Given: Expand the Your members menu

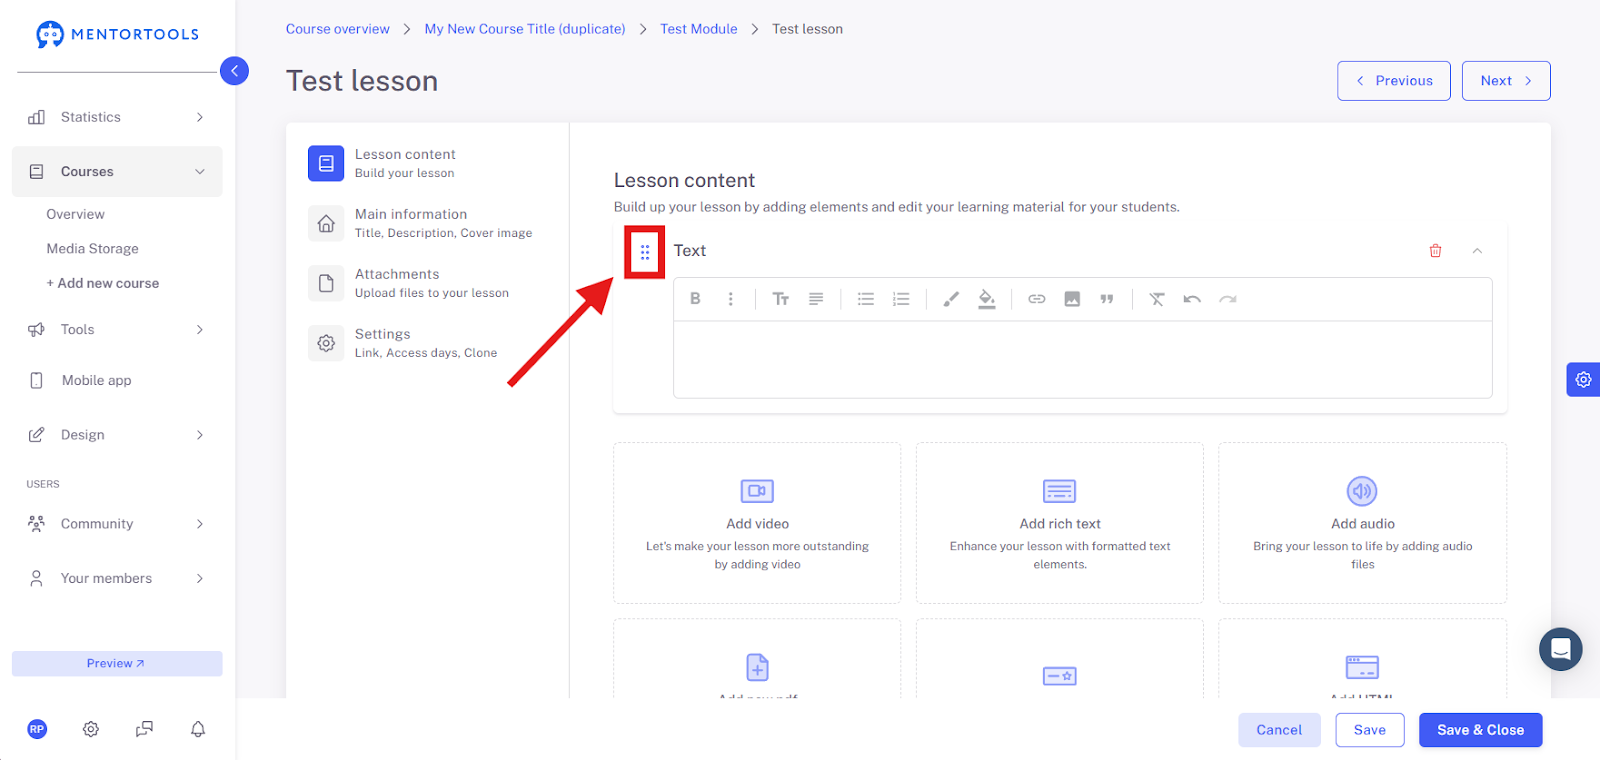Looking at the screenshot, I should pos(117,579).
